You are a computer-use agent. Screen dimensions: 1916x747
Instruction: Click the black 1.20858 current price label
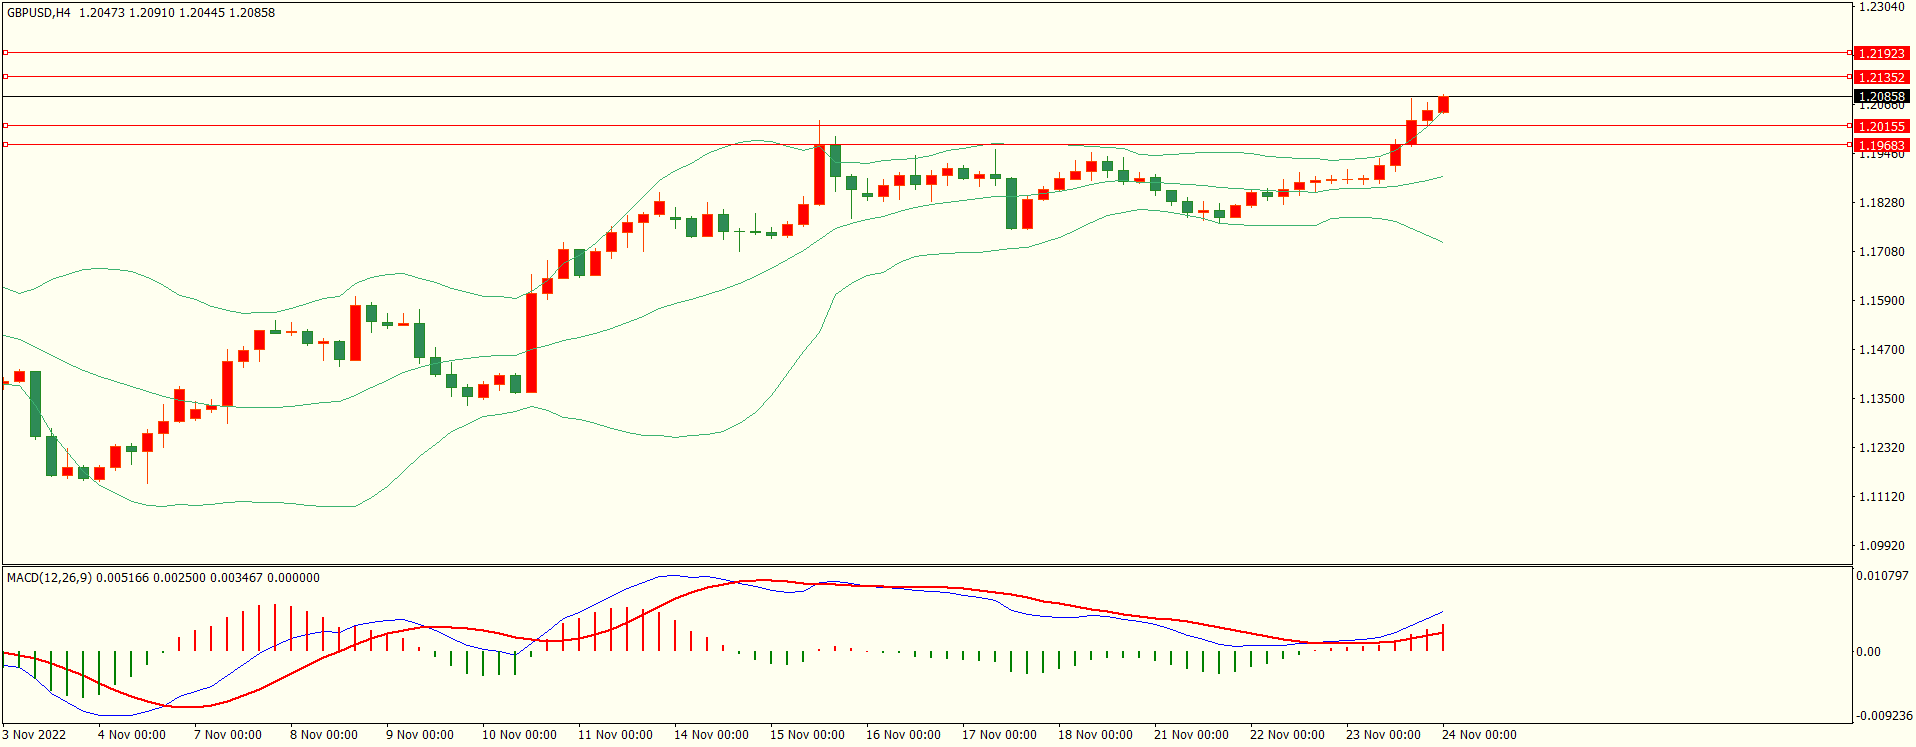coord(1881,97)
